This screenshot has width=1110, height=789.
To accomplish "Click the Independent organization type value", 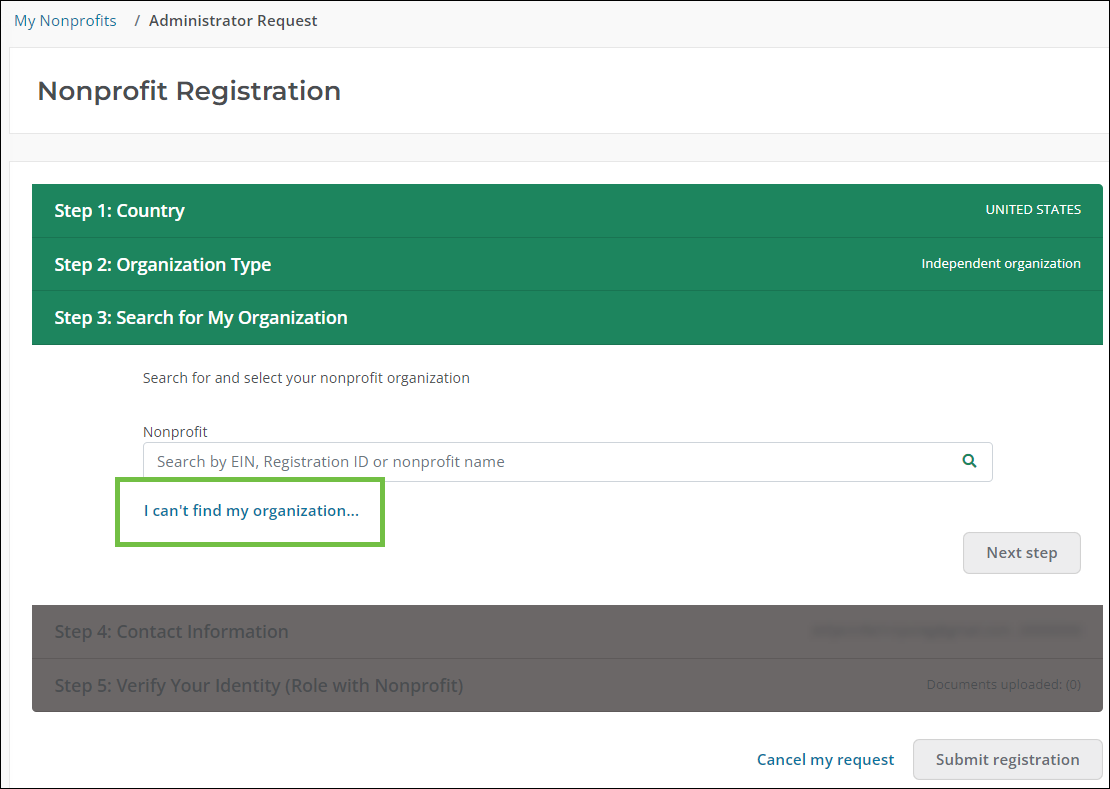I will coord(1000,264).
